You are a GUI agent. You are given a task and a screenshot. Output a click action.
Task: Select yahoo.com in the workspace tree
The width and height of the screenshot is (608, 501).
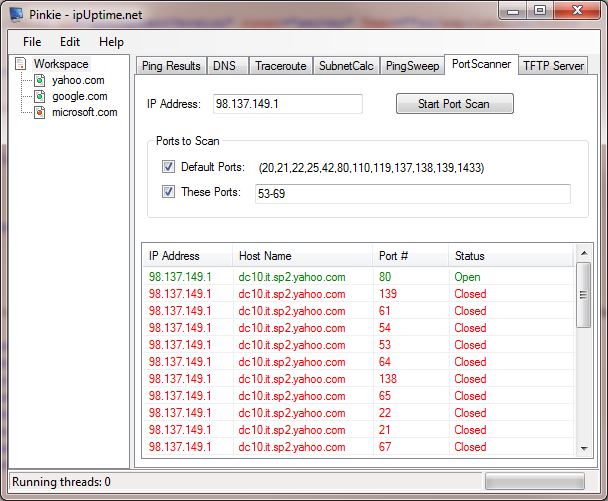tap(78, 80)
